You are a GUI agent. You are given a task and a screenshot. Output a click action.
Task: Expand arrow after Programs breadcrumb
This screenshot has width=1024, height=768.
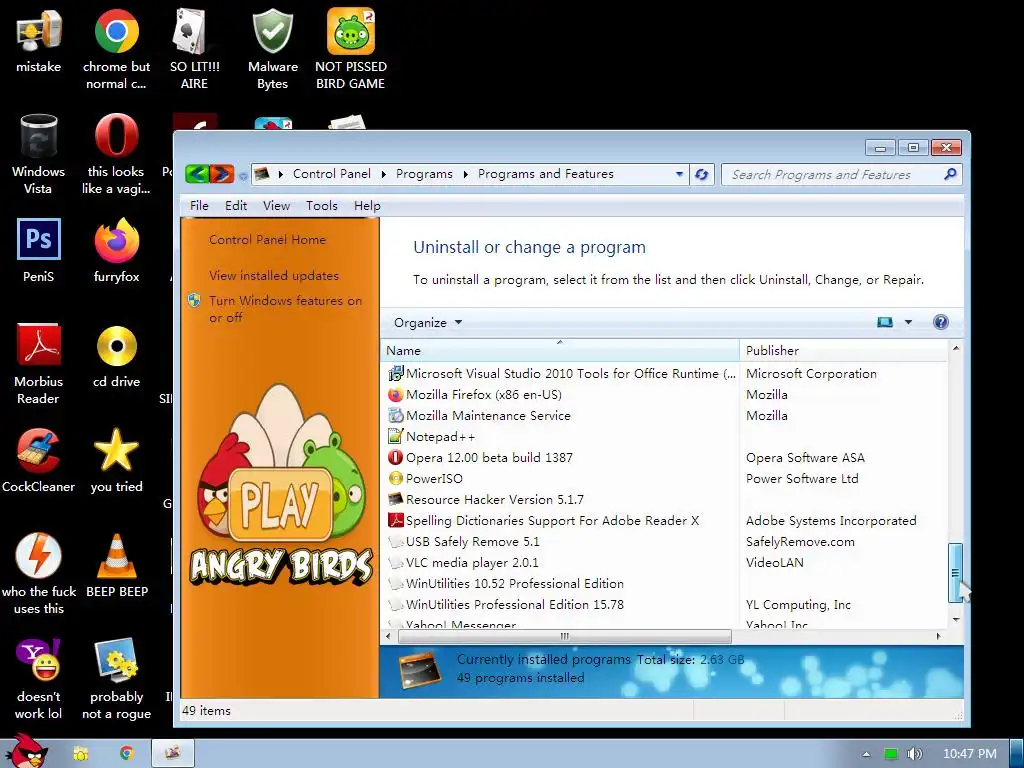pos(466,174)
